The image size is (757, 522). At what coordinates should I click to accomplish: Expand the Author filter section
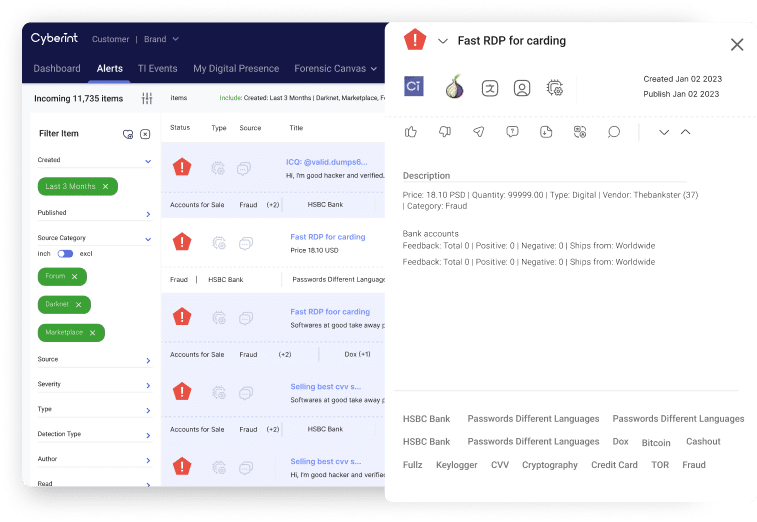click(148, 460)
